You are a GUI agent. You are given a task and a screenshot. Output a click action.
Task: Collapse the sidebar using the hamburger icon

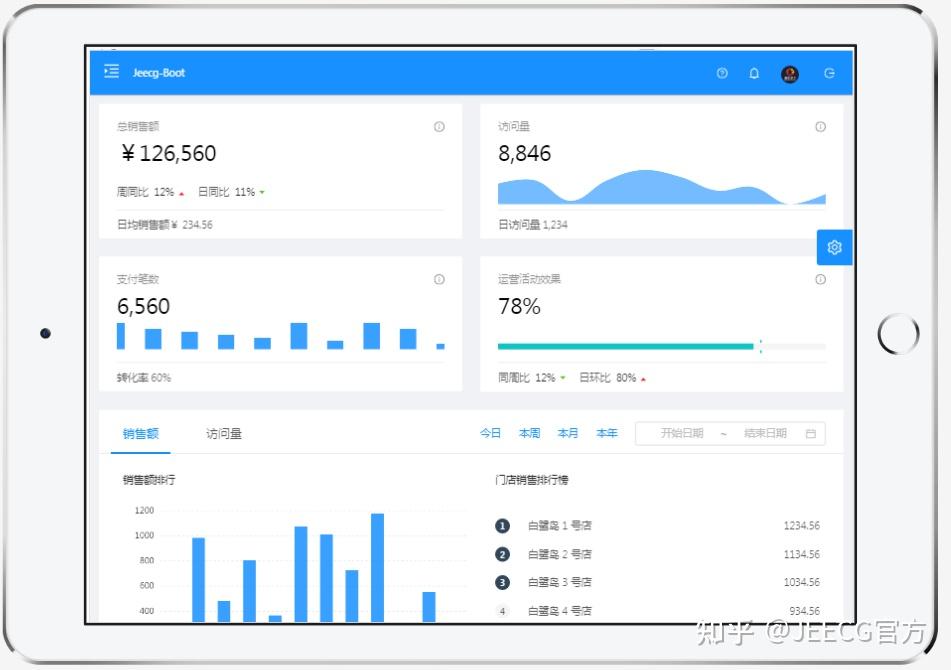click(x=111, y=71)
